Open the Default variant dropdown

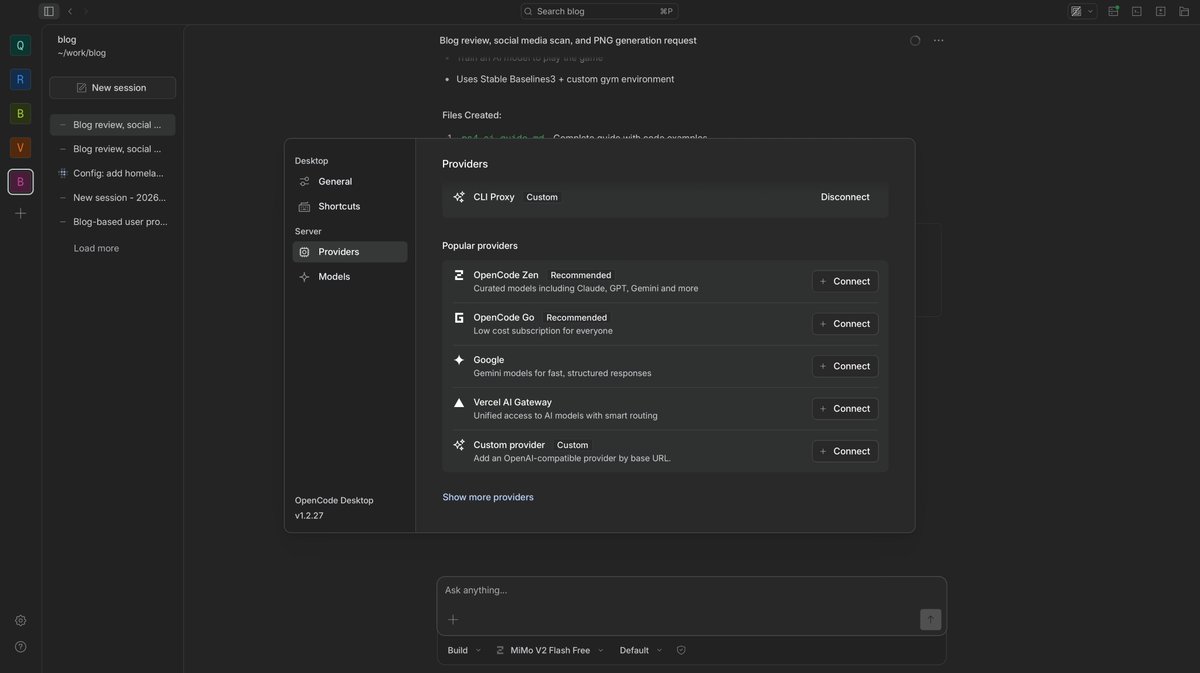[x=640, y=650]
